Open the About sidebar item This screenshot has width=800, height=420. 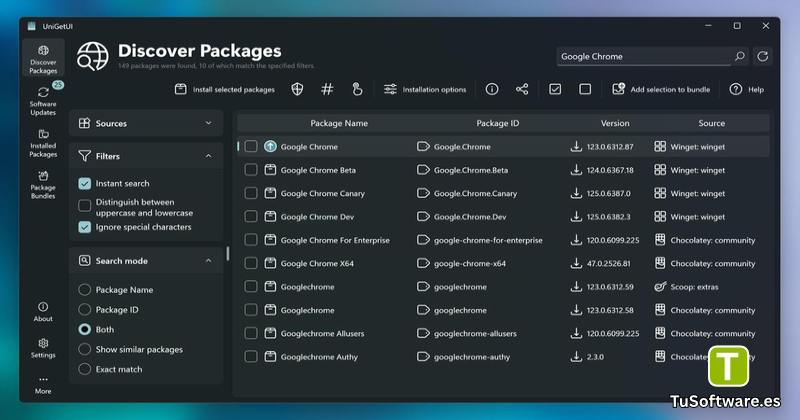coord(43,311)
